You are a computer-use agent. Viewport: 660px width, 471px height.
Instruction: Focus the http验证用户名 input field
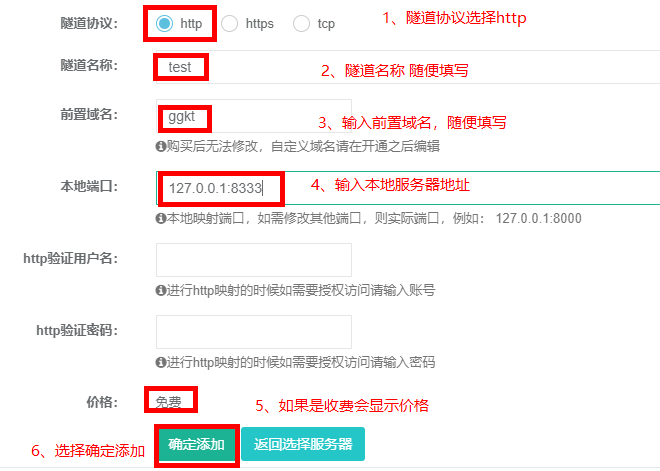coord(254,260)
